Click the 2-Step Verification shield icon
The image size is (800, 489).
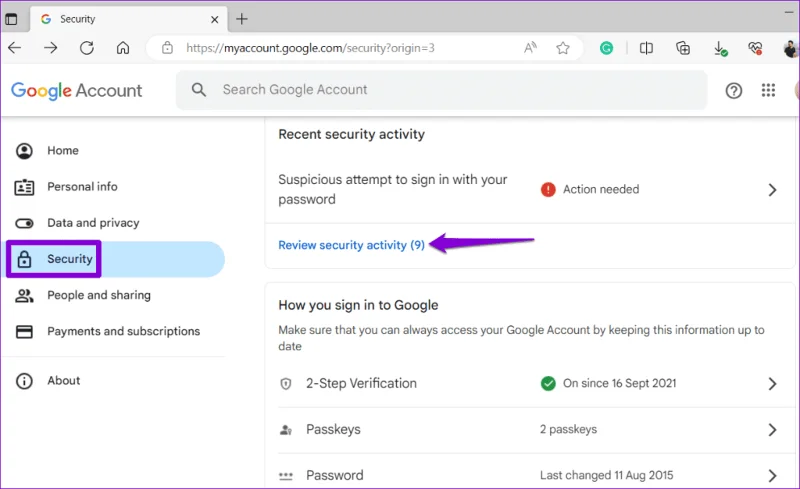[x=286, y=384]
